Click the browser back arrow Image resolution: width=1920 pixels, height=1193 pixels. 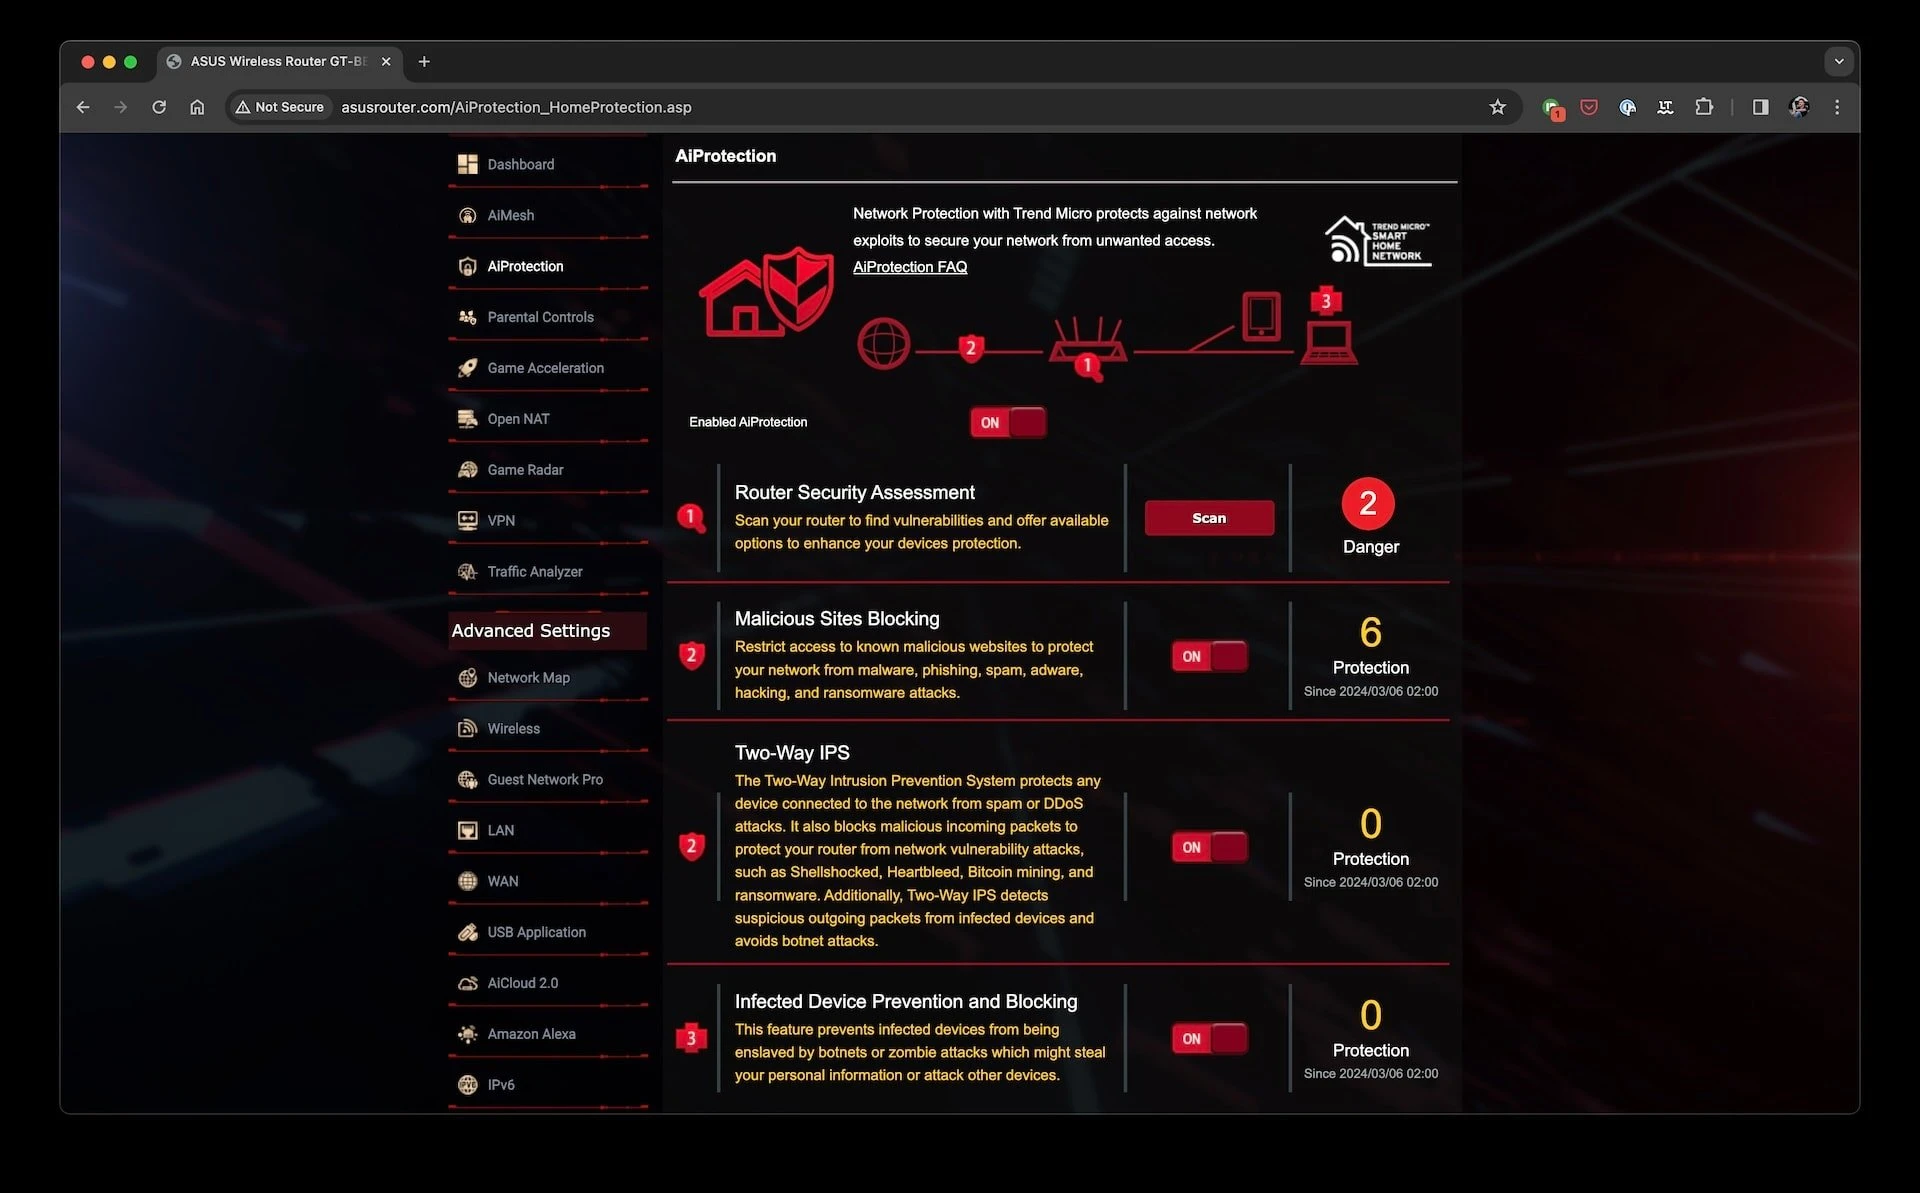click(x=83, y=107)
